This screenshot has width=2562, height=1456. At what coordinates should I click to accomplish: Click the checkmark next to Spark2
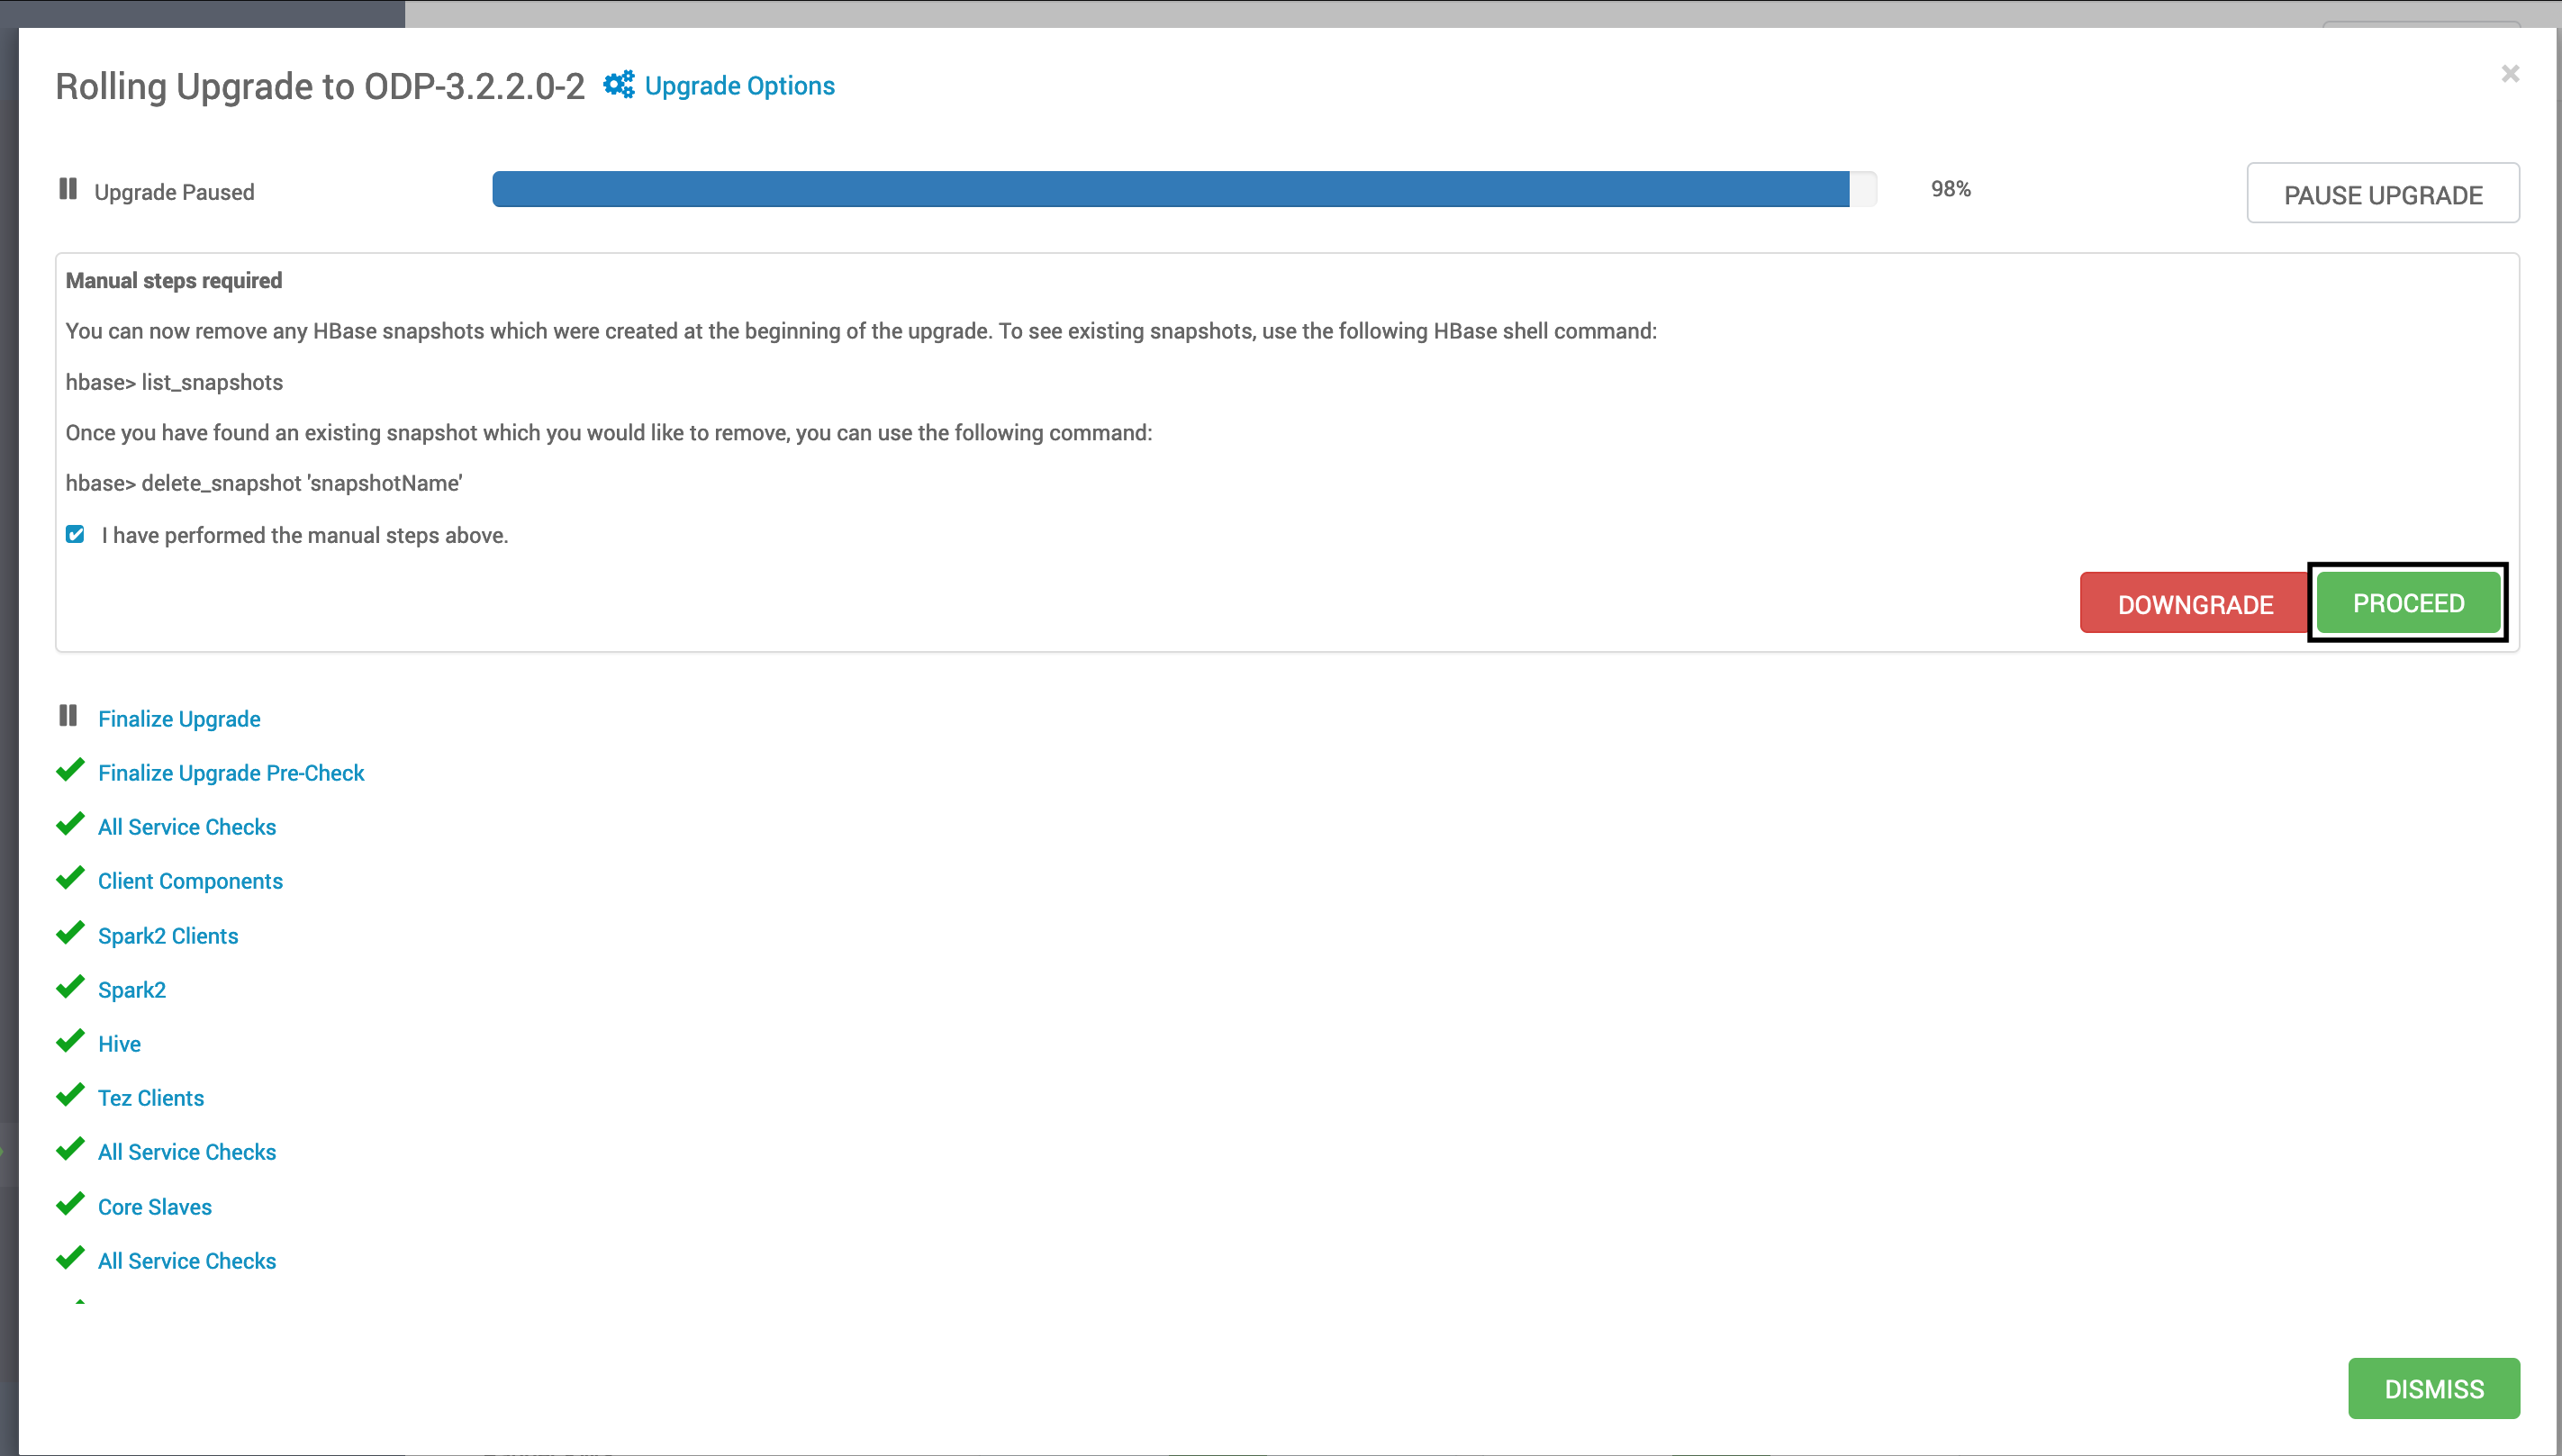70,987
